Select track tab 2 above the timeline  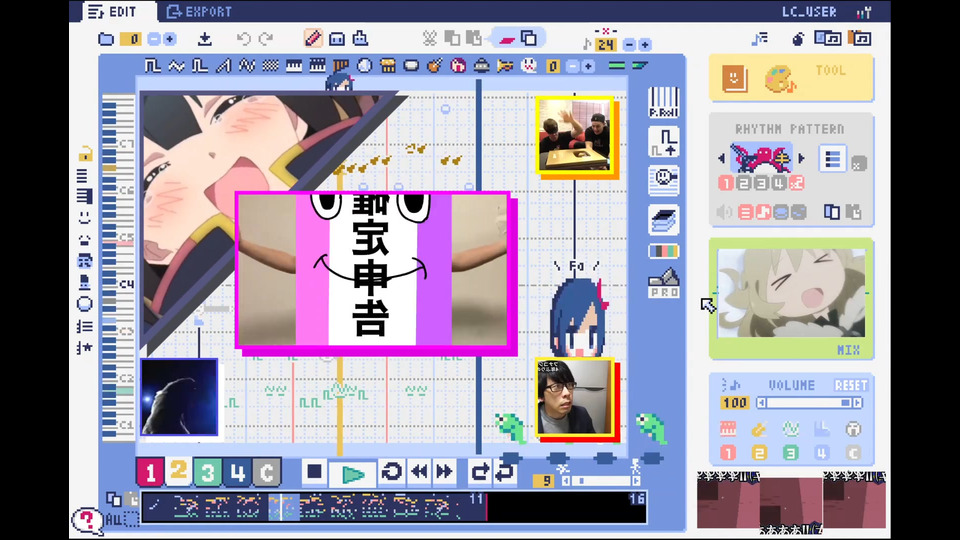pyautogui.click(x=178, y=471)
